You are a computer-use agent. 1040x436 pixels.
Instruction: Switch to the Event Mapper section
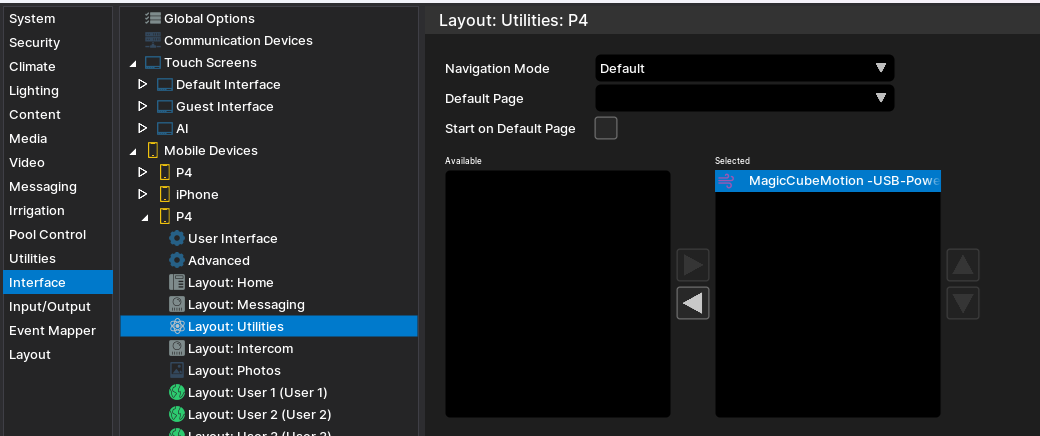52,331
